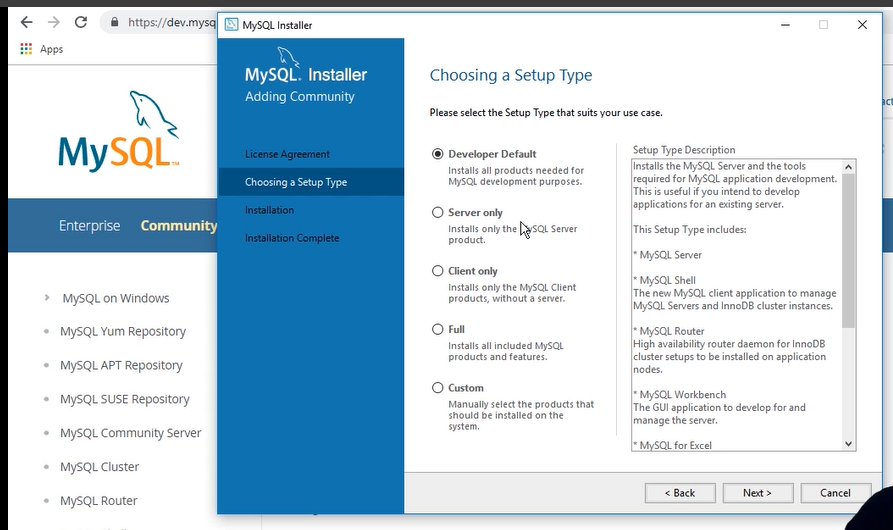
Task: Go back in the browser
Action: [26, 22]
